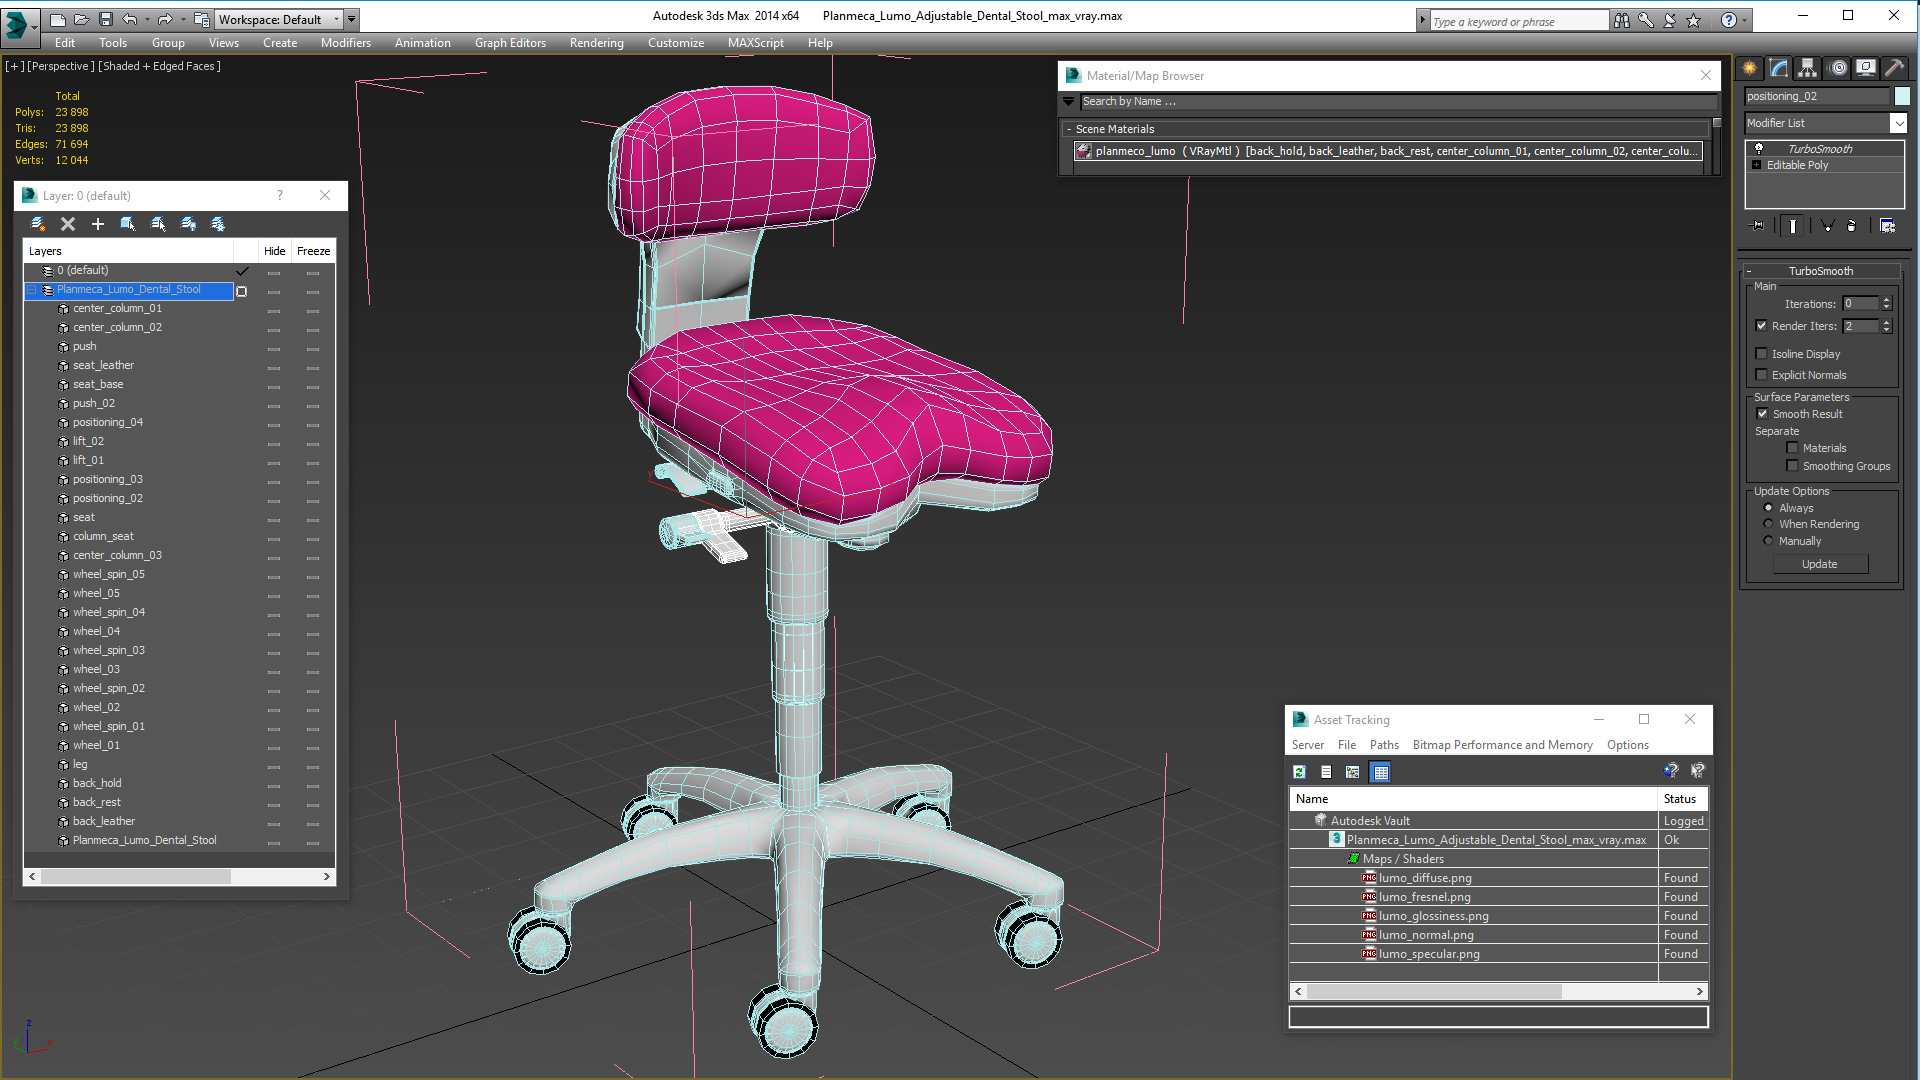The image size is (1920, 1080).
Task: Click the Favorites star icon
Action: point(1693,20)
